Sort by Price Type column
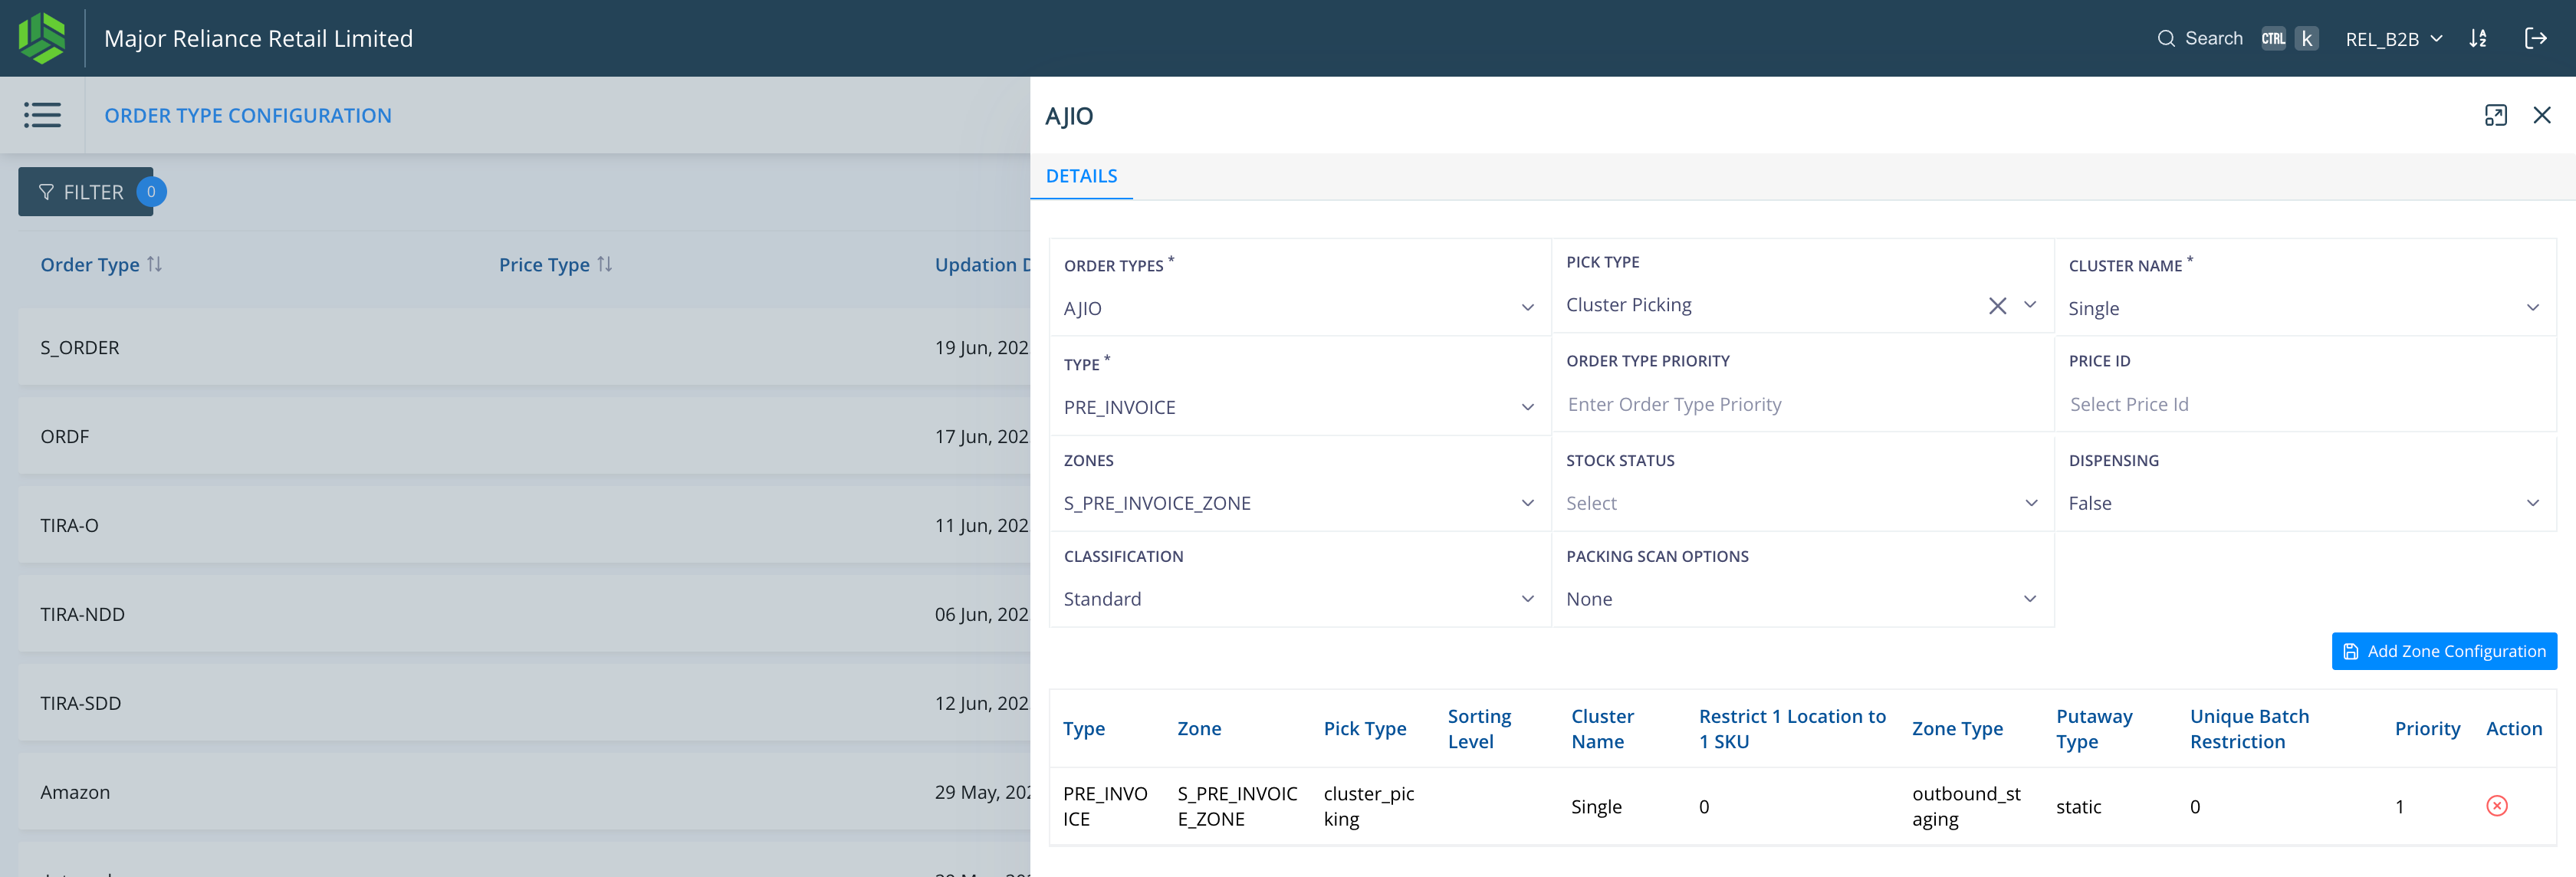 [604, 264]
